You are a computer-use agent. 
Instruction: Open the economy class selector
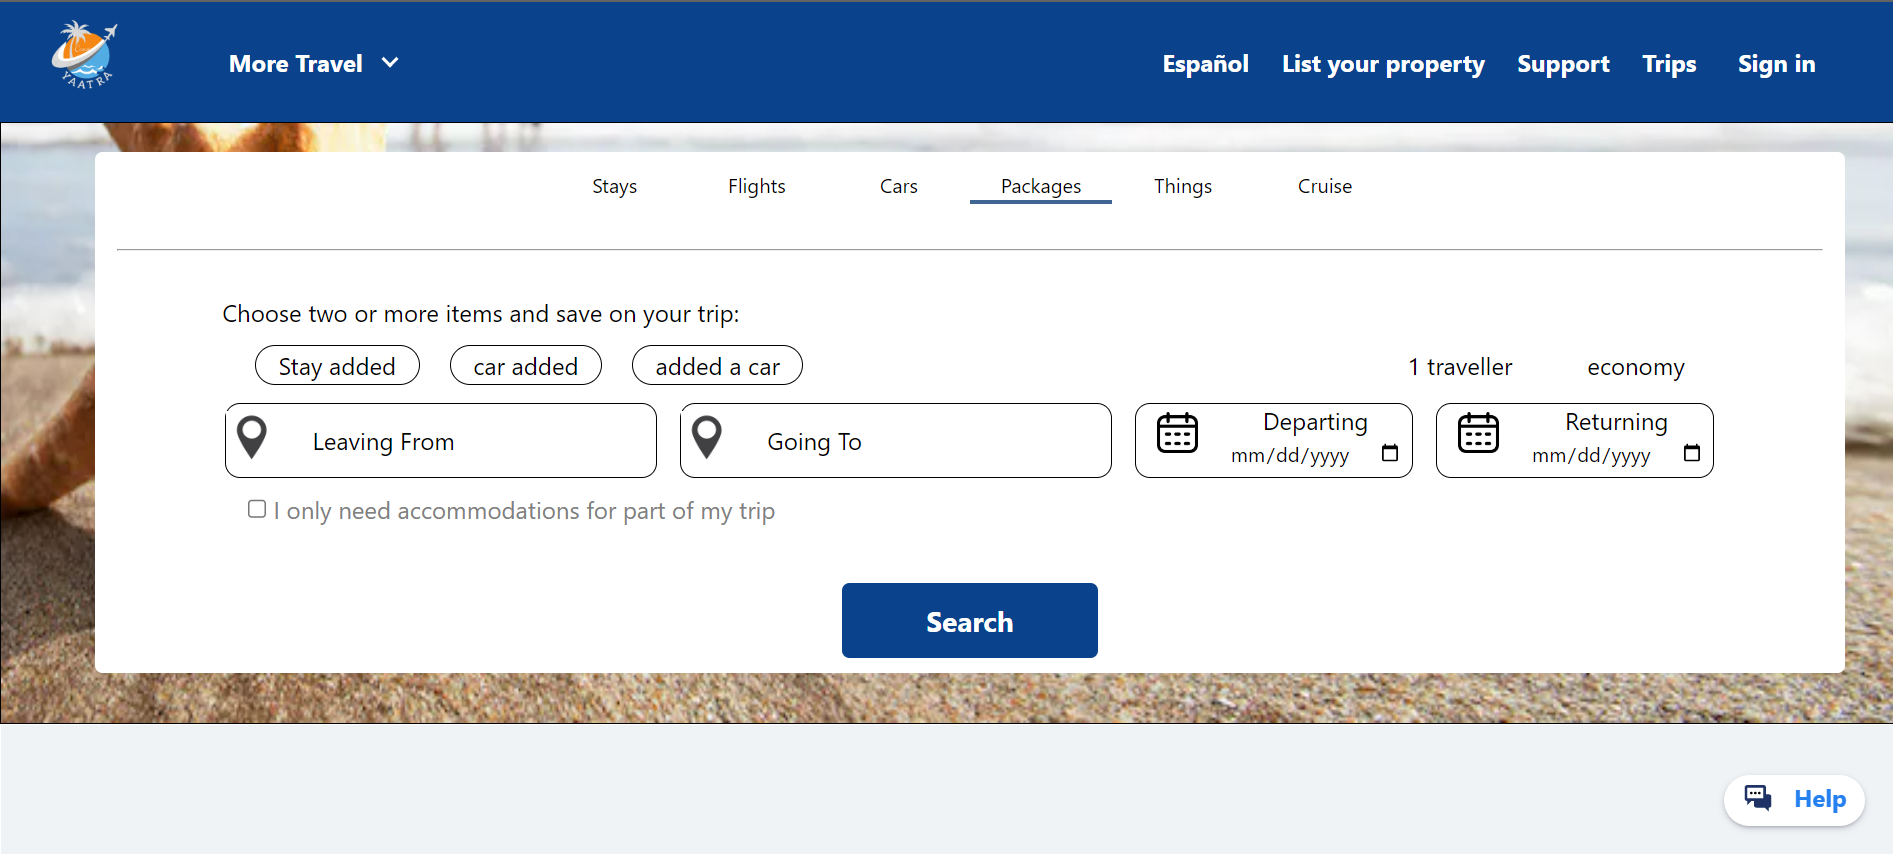pos(1636,367)
